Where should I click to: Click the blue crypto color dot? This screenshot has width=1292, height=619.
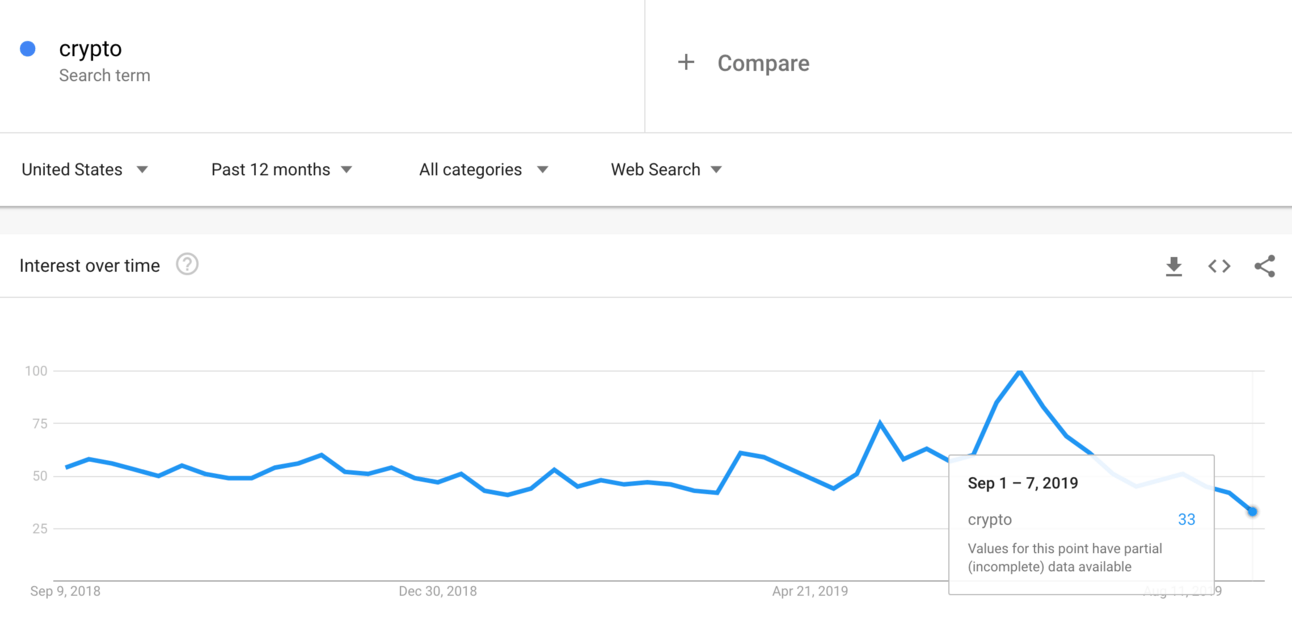[28, 48]
